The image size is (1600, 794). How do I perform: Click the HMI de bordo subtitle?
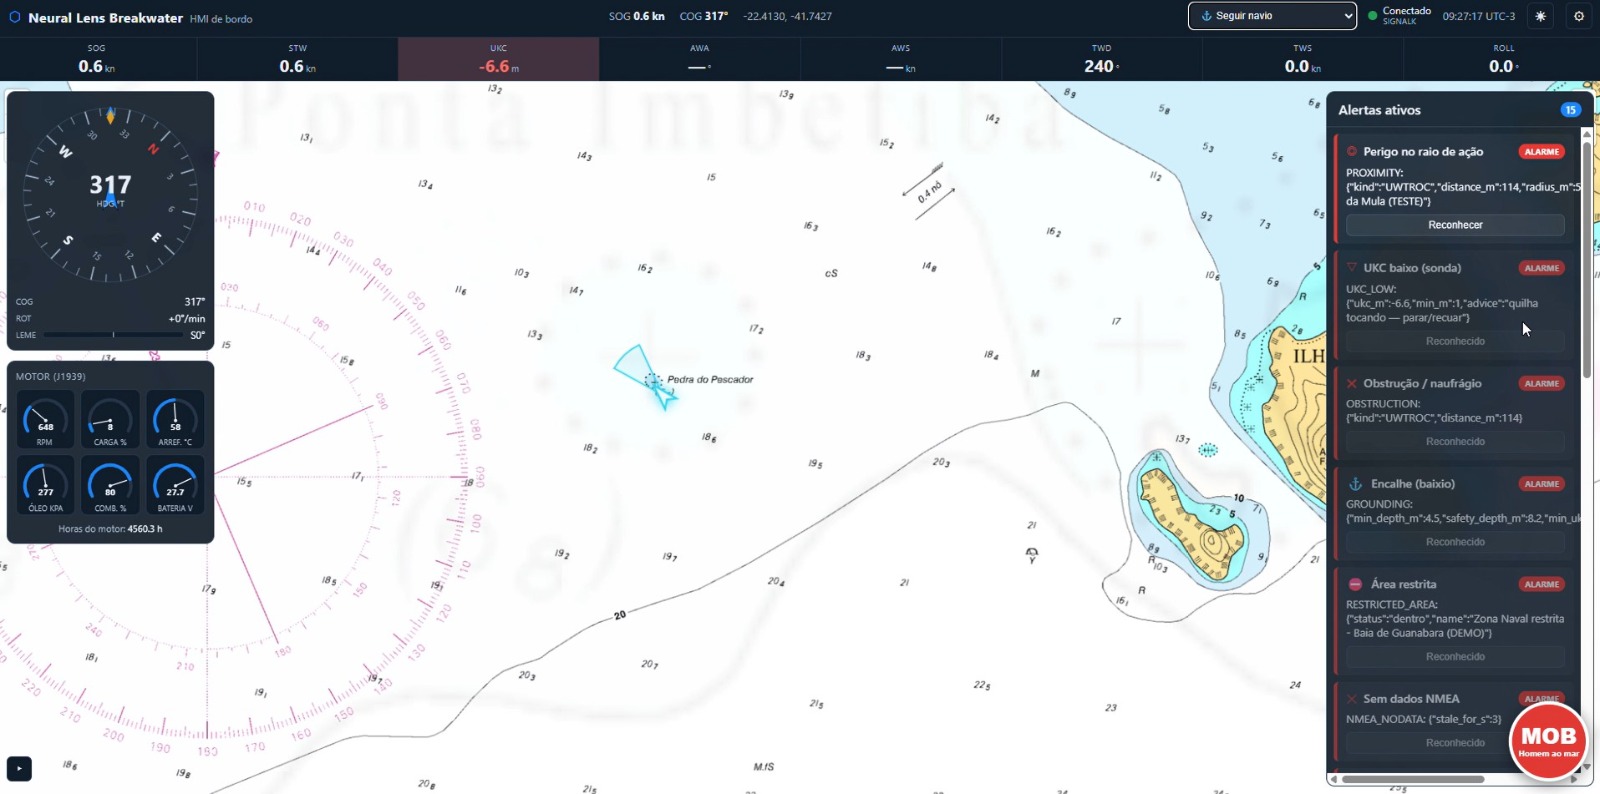221,19
